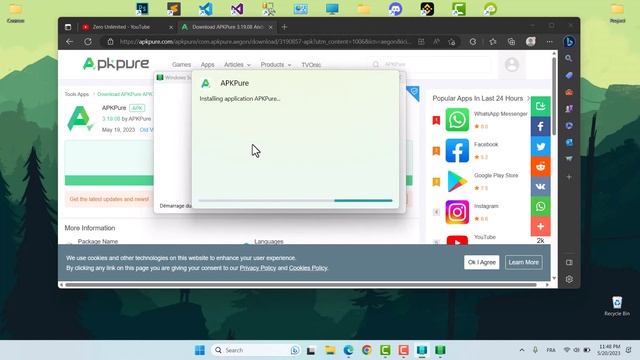Expand the Articles dropdown menu
This screenshot has height=360, width=640.
tap(237, 64)
